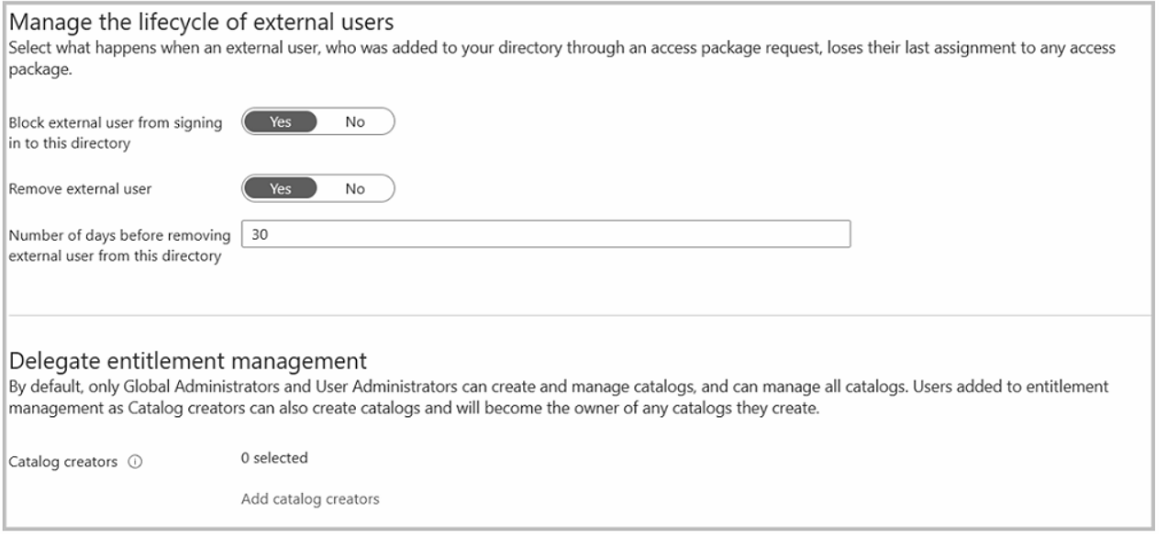This screenshot has width=1159, height=534.
Task: Open the Add catalog creators link
Action: [310, 499]
